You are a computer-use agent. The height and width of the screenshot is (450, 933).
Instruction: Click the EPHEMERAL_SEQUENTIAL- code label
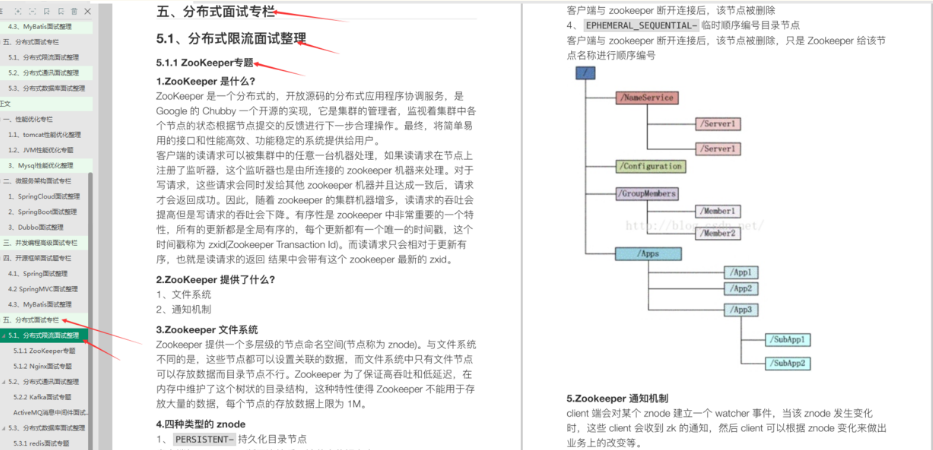(641, 26)
